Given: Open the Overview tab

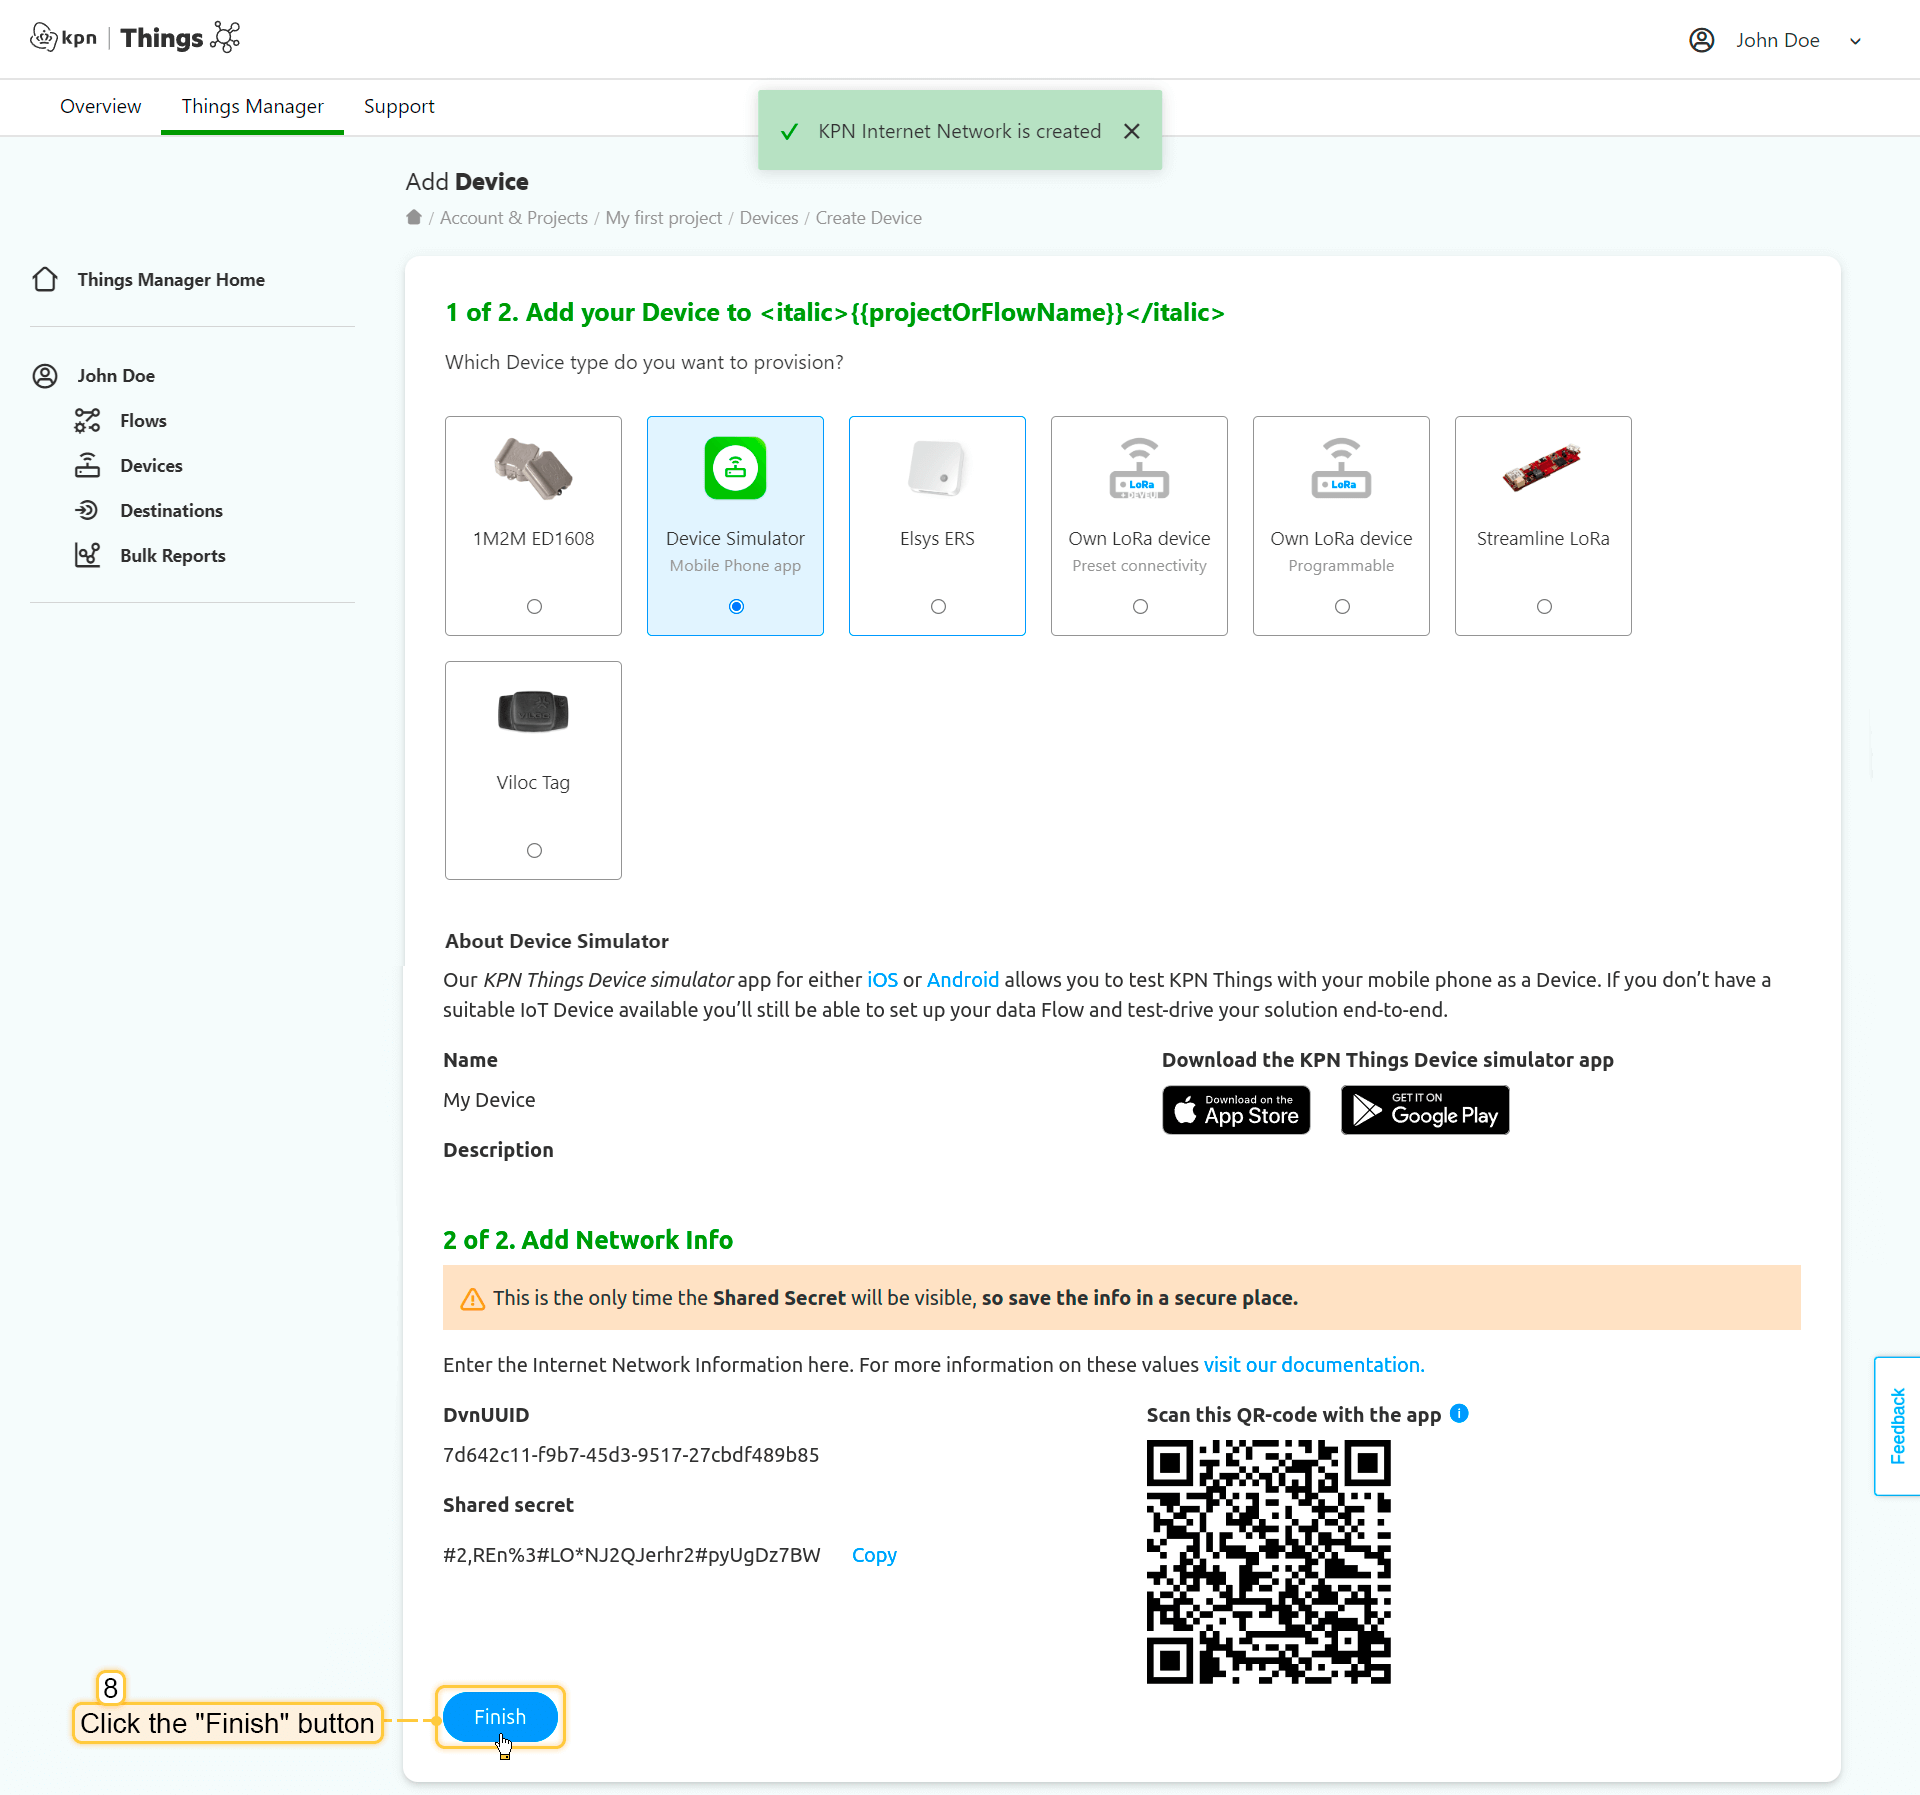Looking at the screenshot, I should [100, 106].
